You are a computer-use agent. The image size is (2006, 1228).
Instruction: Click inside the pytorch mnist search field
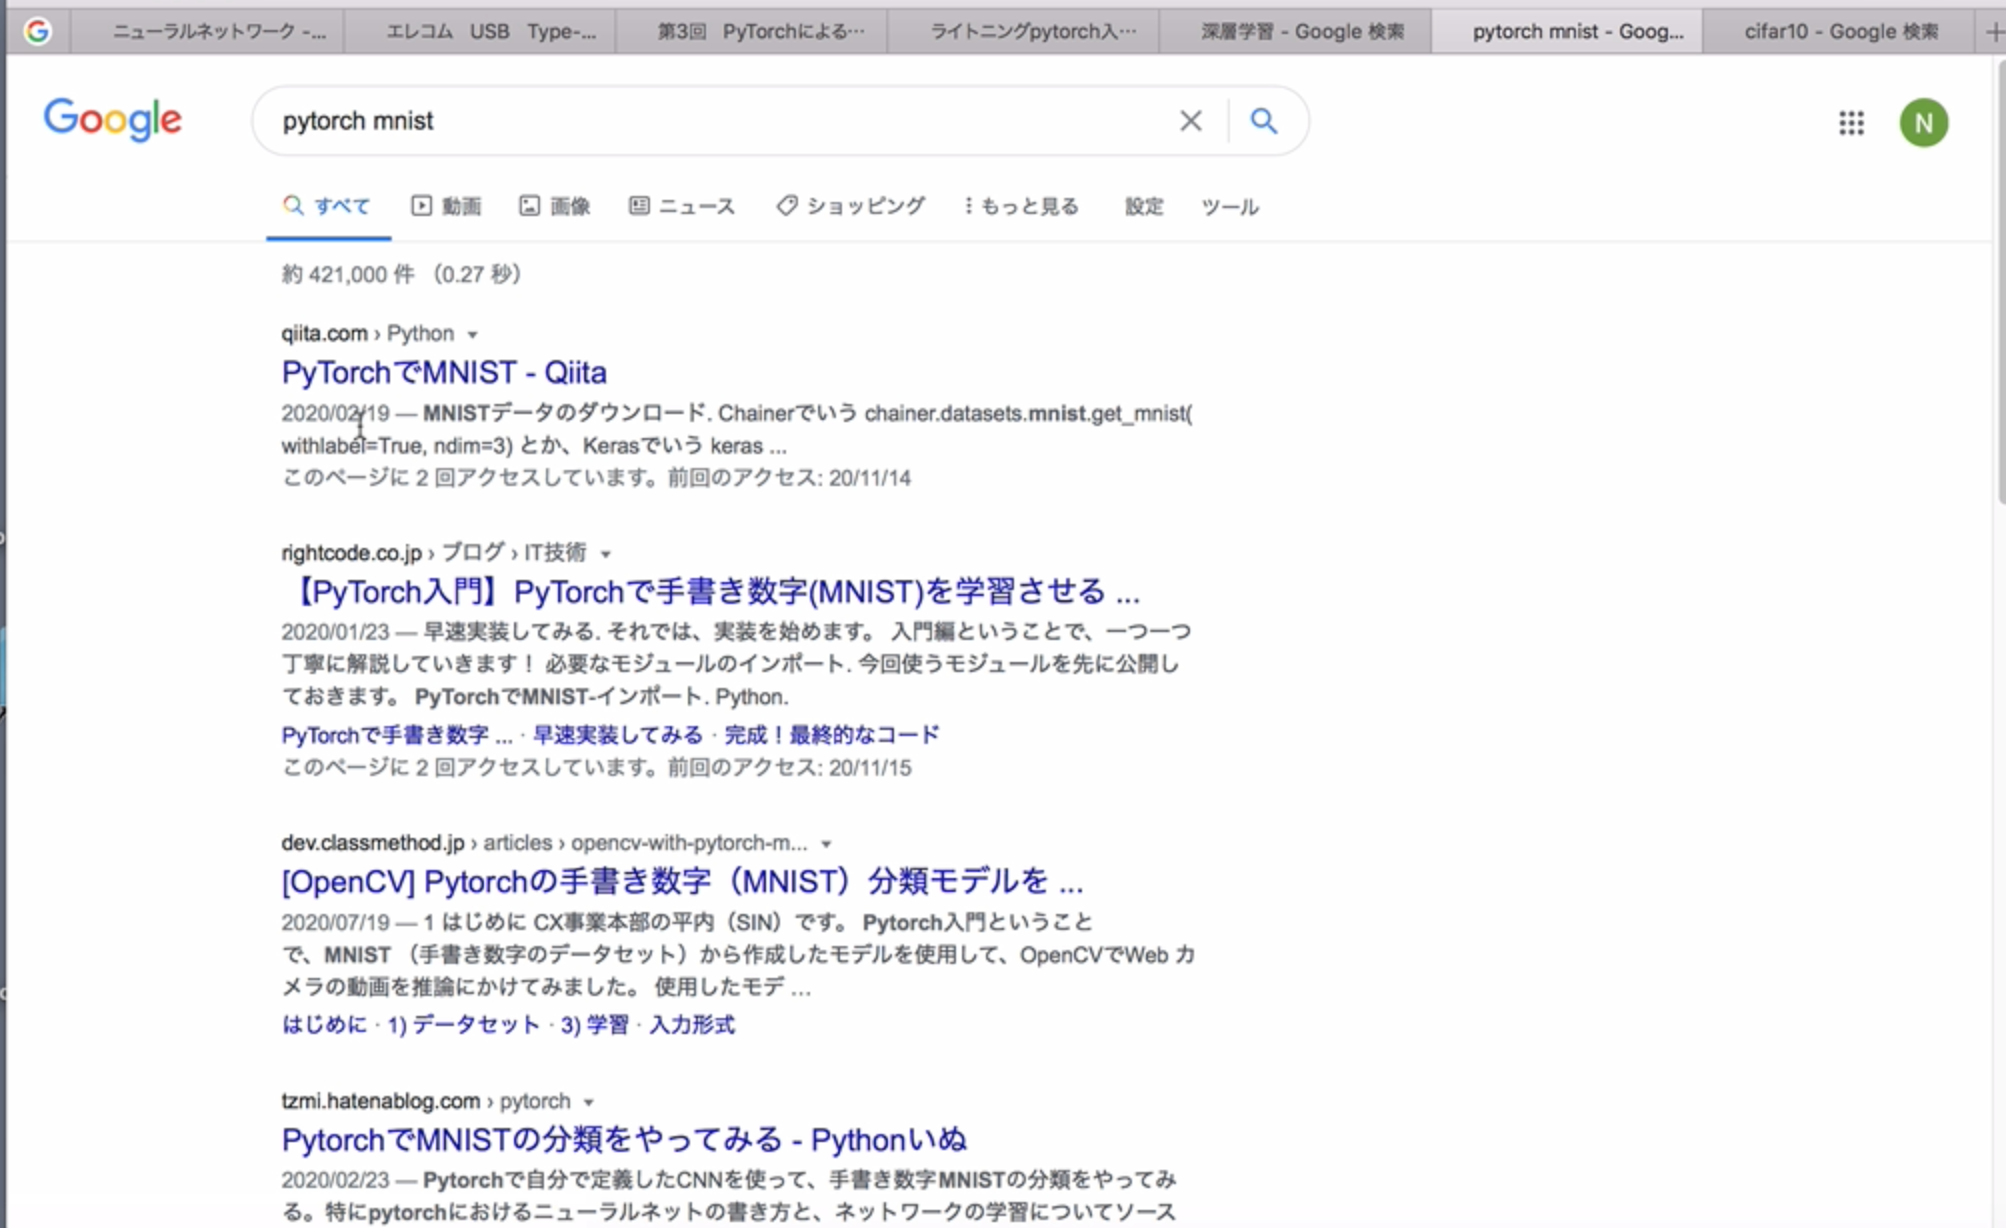(x=720, y=121)
